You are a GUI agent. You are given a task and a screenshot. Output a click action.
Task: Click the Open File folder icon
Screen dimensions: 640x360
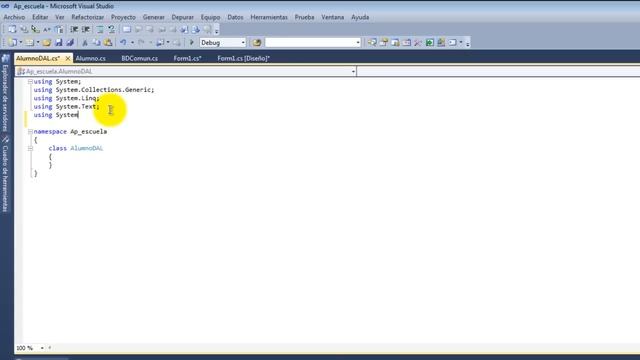(x=47, y=42)
